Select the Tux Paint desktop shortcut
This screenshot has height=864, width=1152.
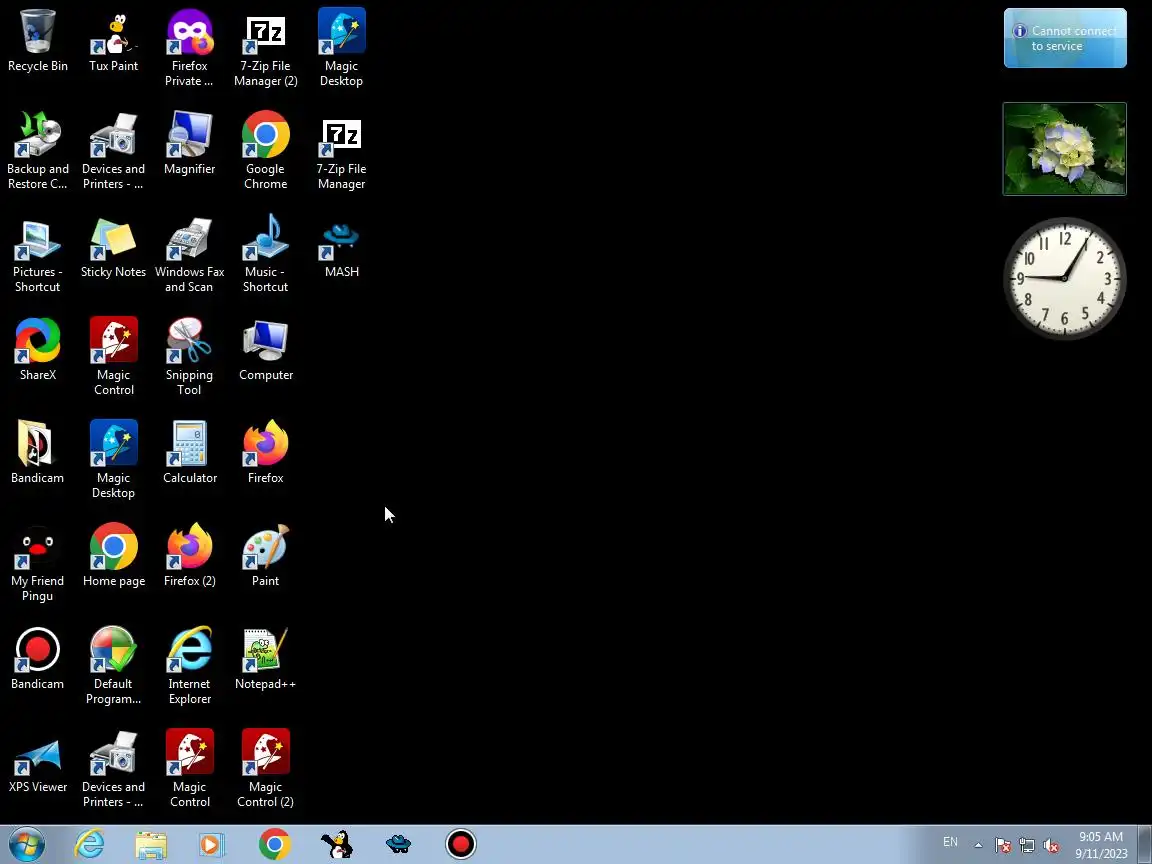(113, 40)
